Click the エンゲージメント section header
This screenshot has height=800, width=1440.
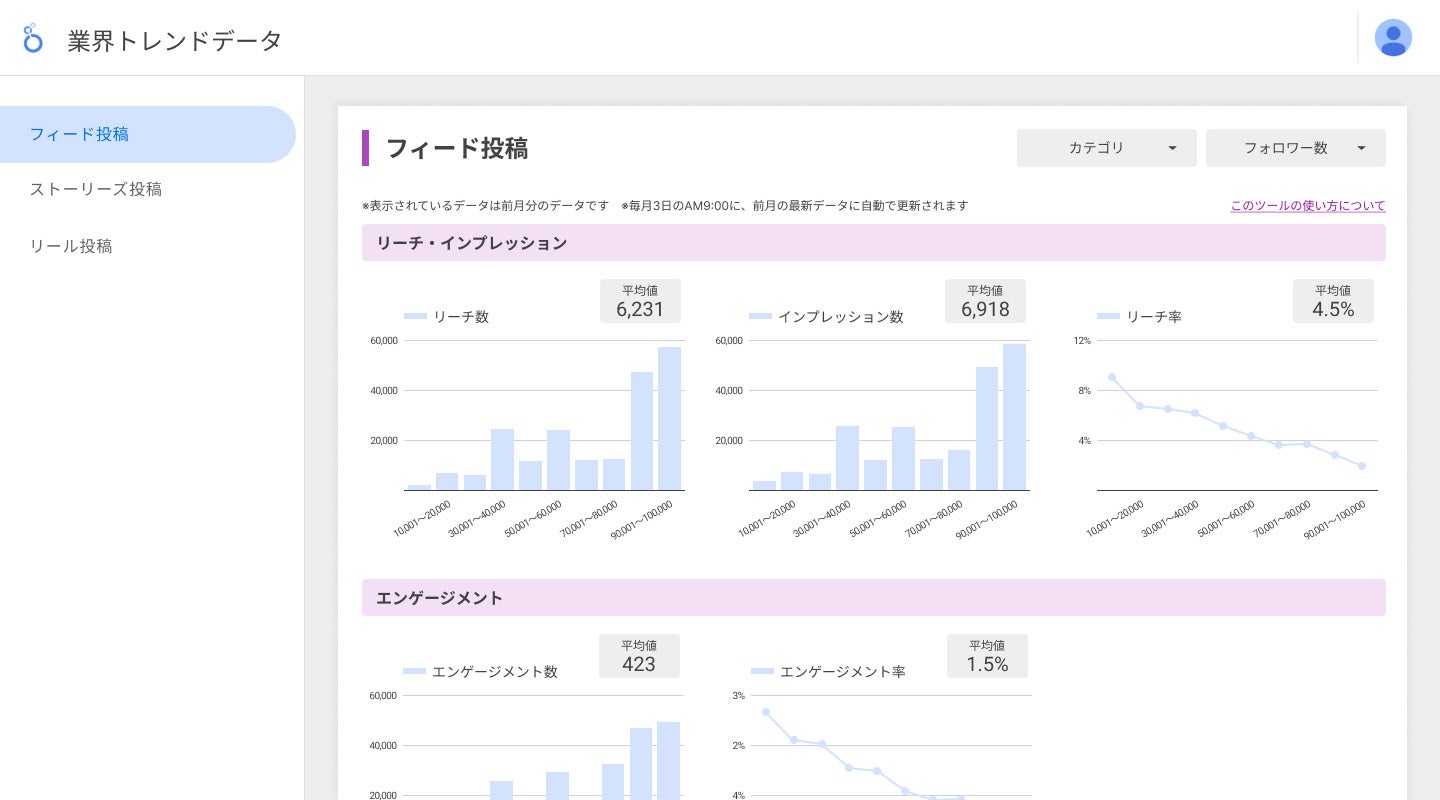coord(874,598)
